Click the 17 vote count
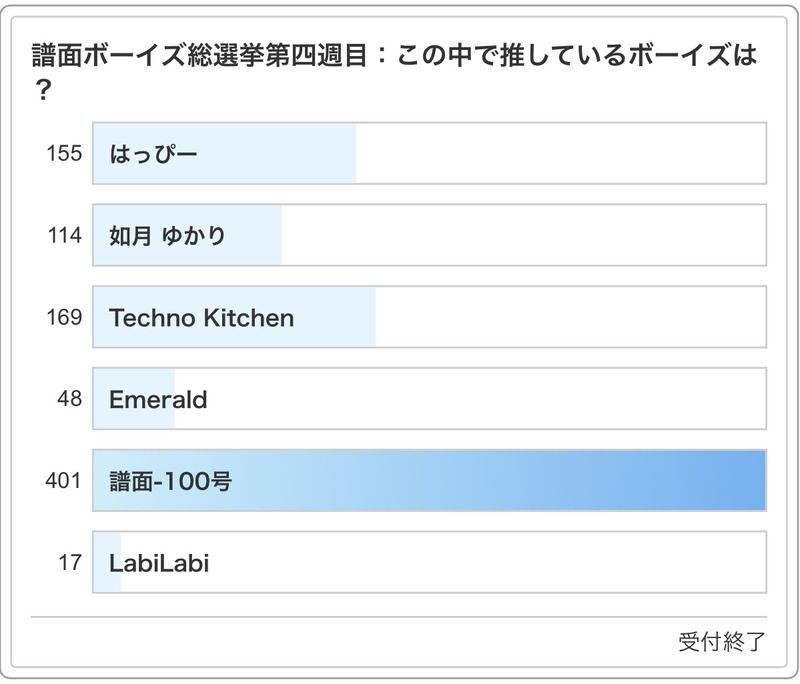The image size is (800, 684). 69,563
